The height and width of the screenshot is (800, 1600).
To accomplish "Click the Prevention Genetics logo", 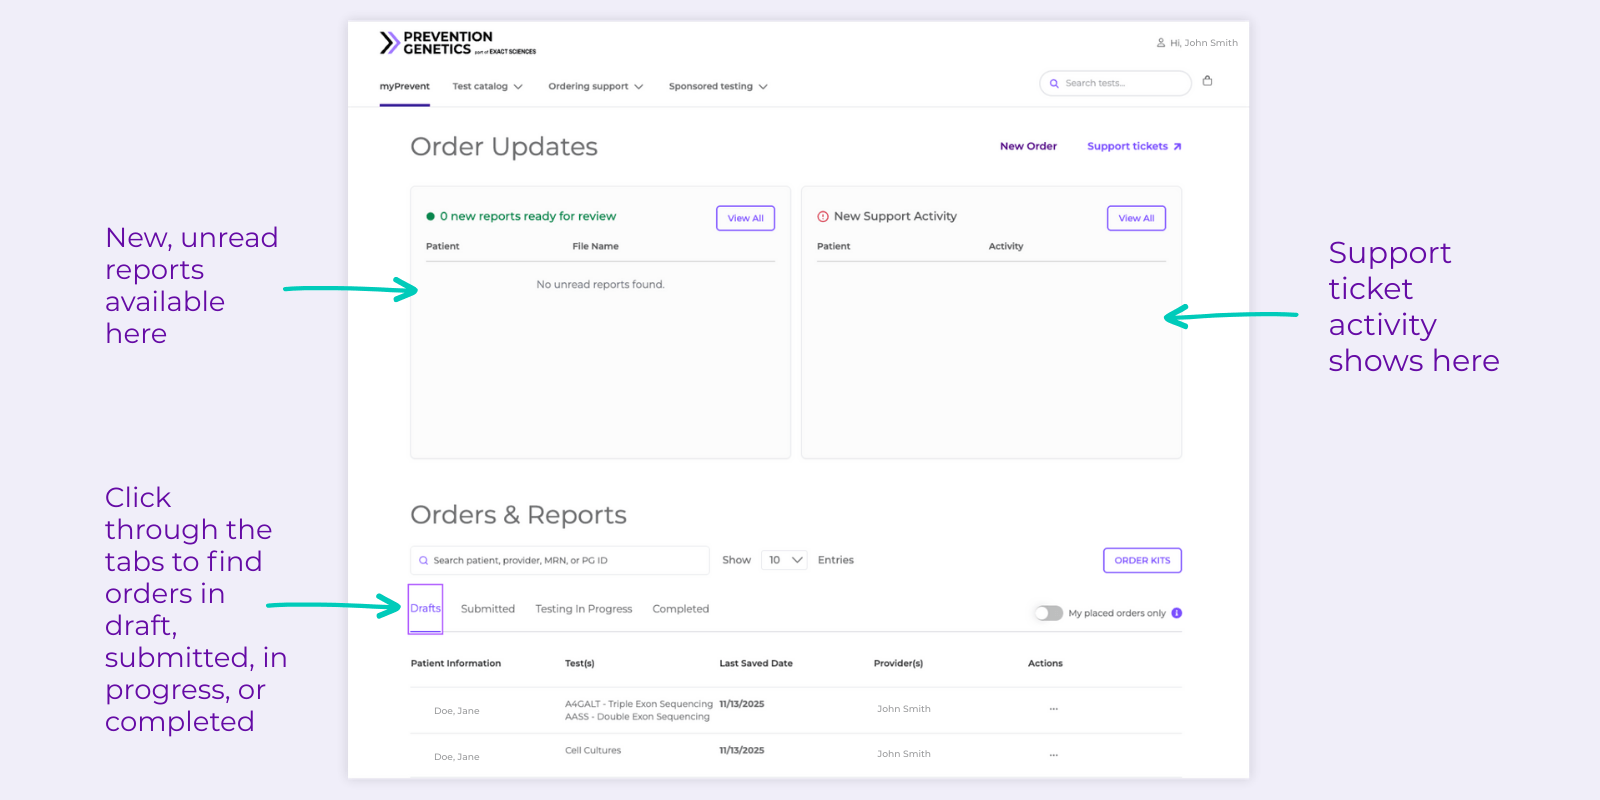I will tap(457, 43).
